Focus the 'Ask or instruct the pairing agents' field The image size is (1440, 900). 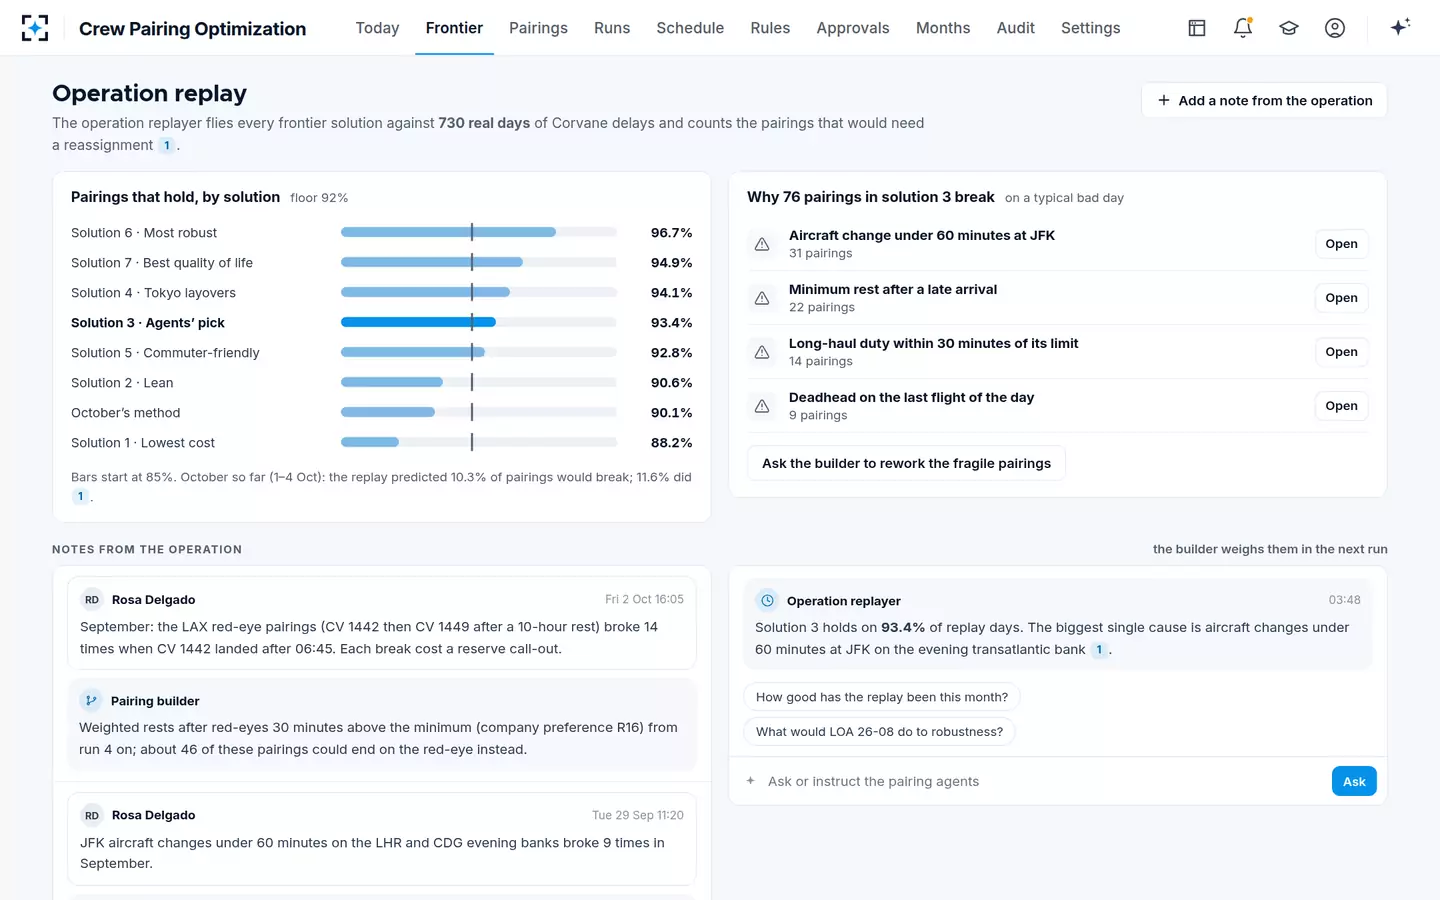1043,781
